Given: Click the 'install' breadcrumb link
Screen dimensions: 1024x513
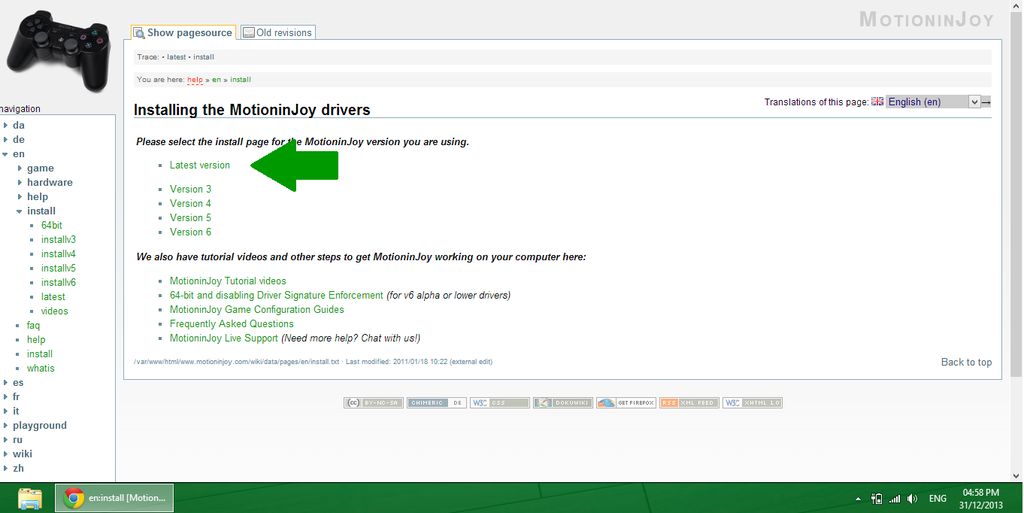Looking at the screenshot, I should [x=240, y=80].
